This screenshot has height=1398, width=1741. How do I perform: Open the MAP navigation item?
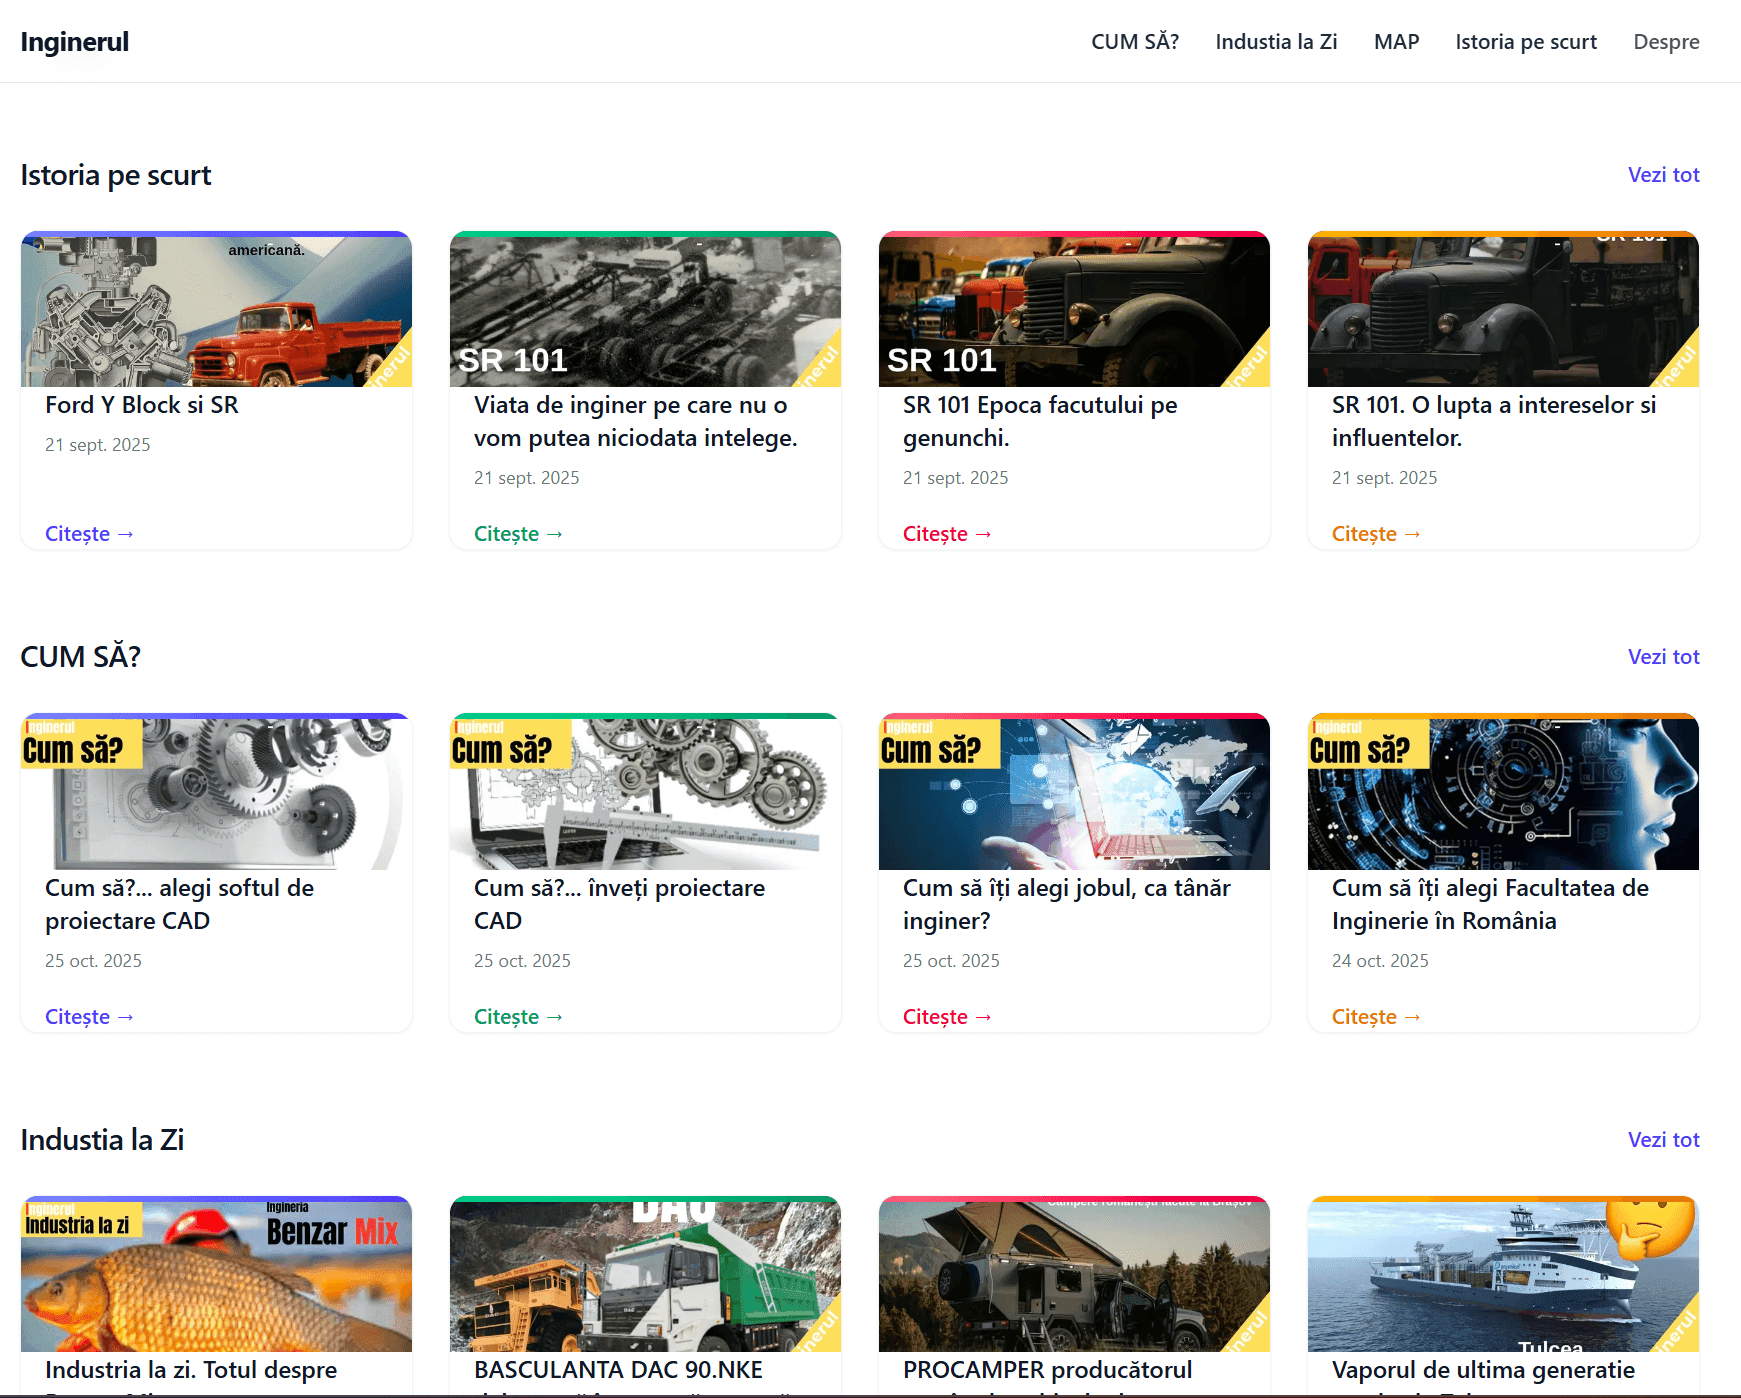(x=1396, y=42)
